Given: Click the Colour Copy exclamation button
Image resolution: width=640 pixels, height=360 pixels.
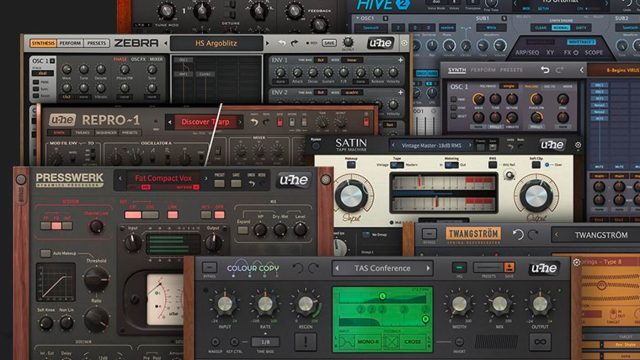Looking at the screenshot, I should pos(305,342).
